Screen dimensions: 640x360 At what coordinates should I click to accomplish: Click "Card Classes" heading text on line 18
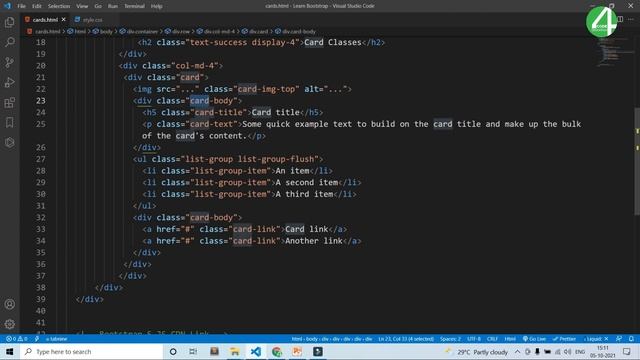pyautogui.click(x=333, y=42)
